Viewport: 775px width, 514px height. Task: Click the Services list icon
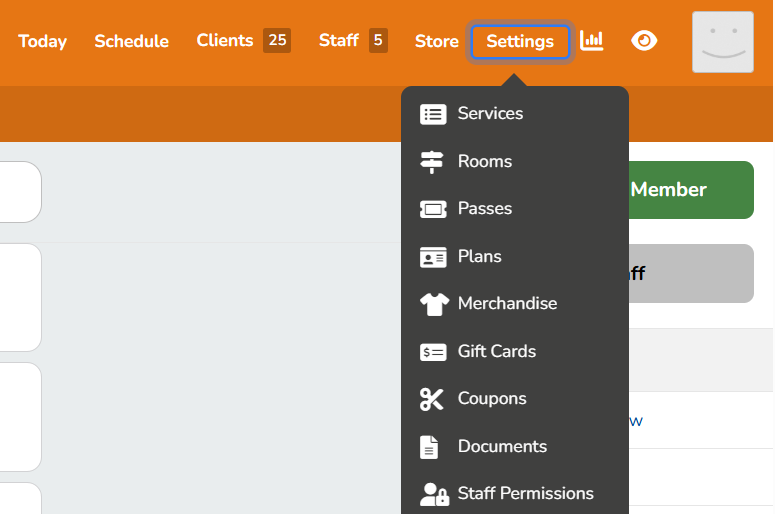coord(432,114)
